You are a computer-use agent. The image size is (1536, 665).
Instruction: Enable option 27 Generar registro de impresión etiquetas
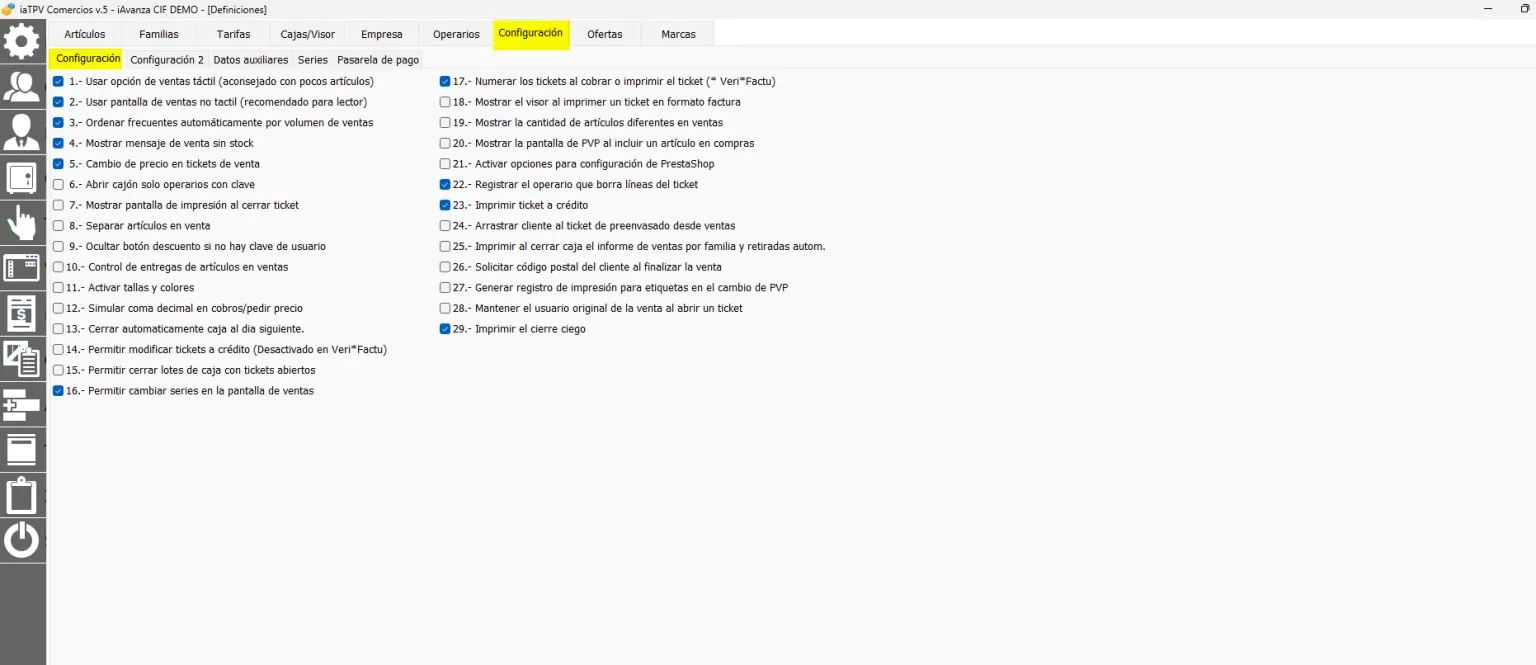(445, 288)
